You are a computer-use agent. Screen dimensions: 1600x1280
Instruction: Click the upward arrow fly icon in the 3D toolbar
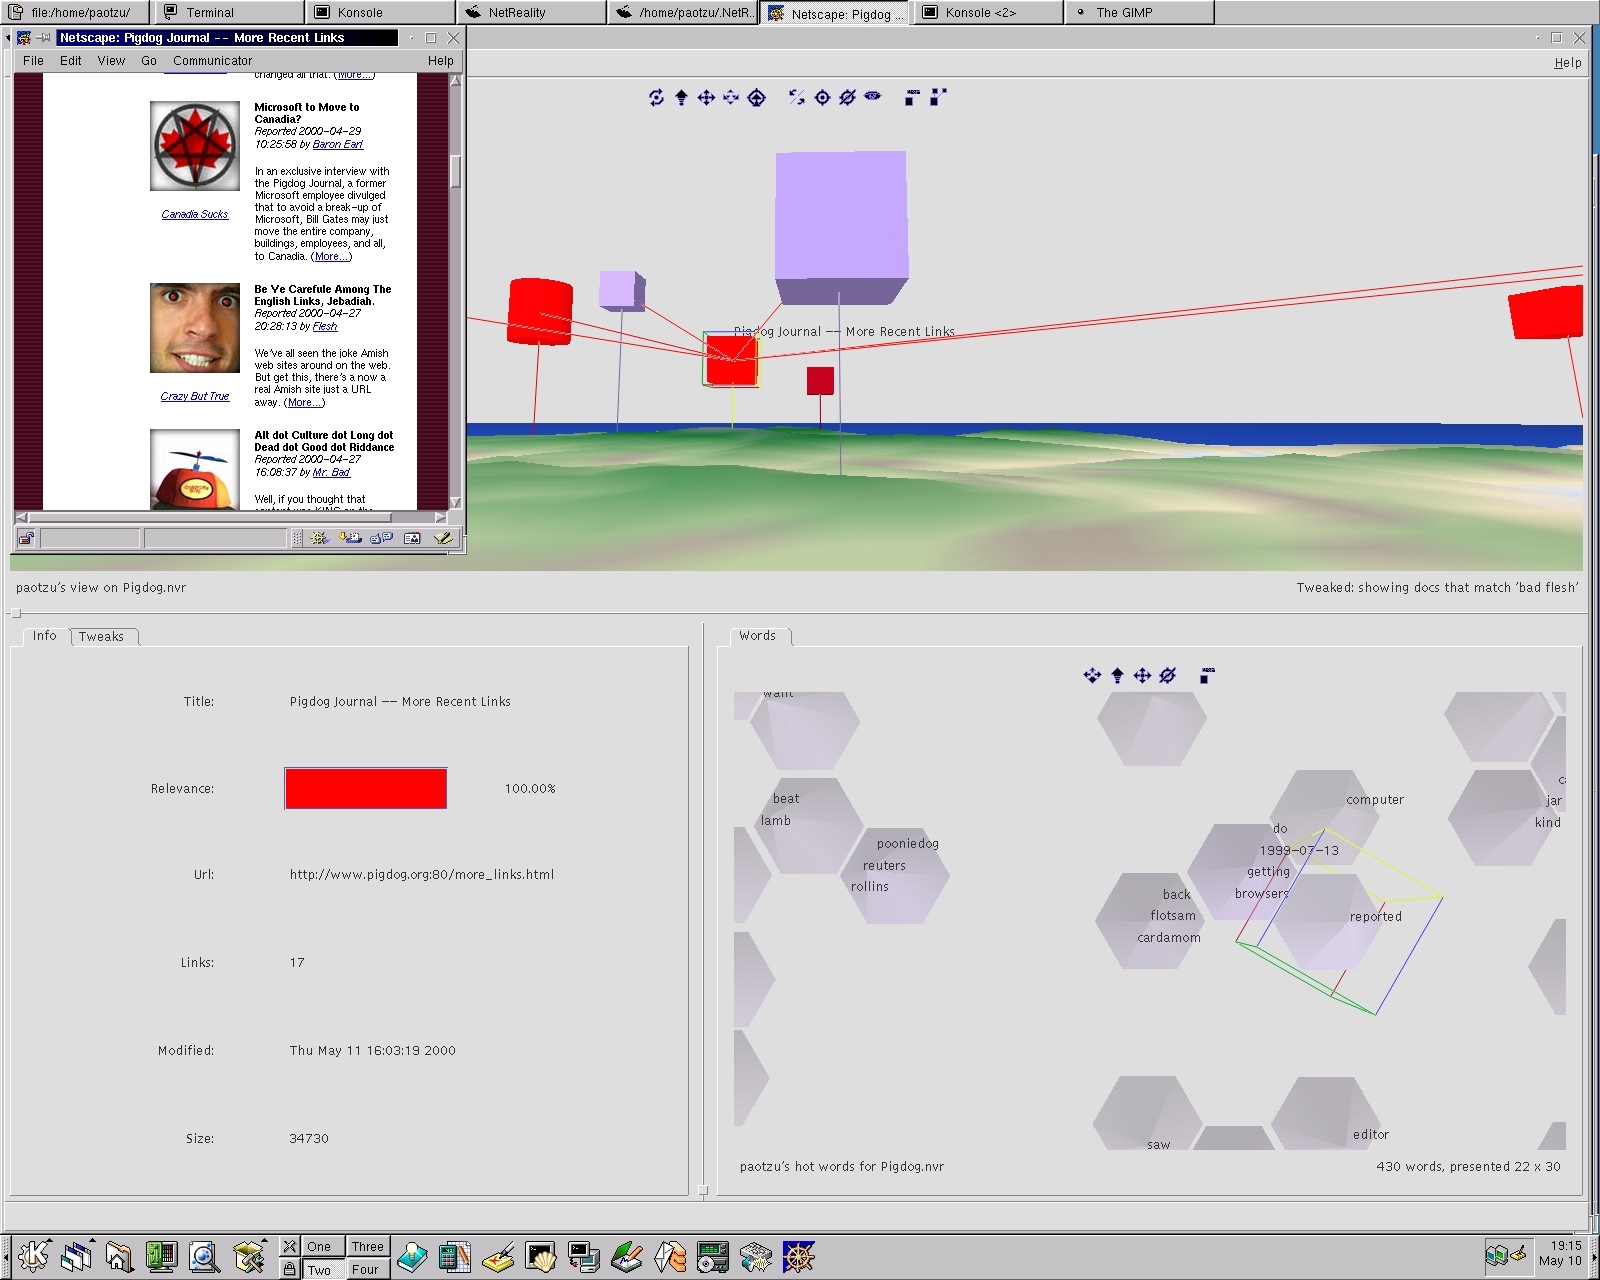(681, 97)
